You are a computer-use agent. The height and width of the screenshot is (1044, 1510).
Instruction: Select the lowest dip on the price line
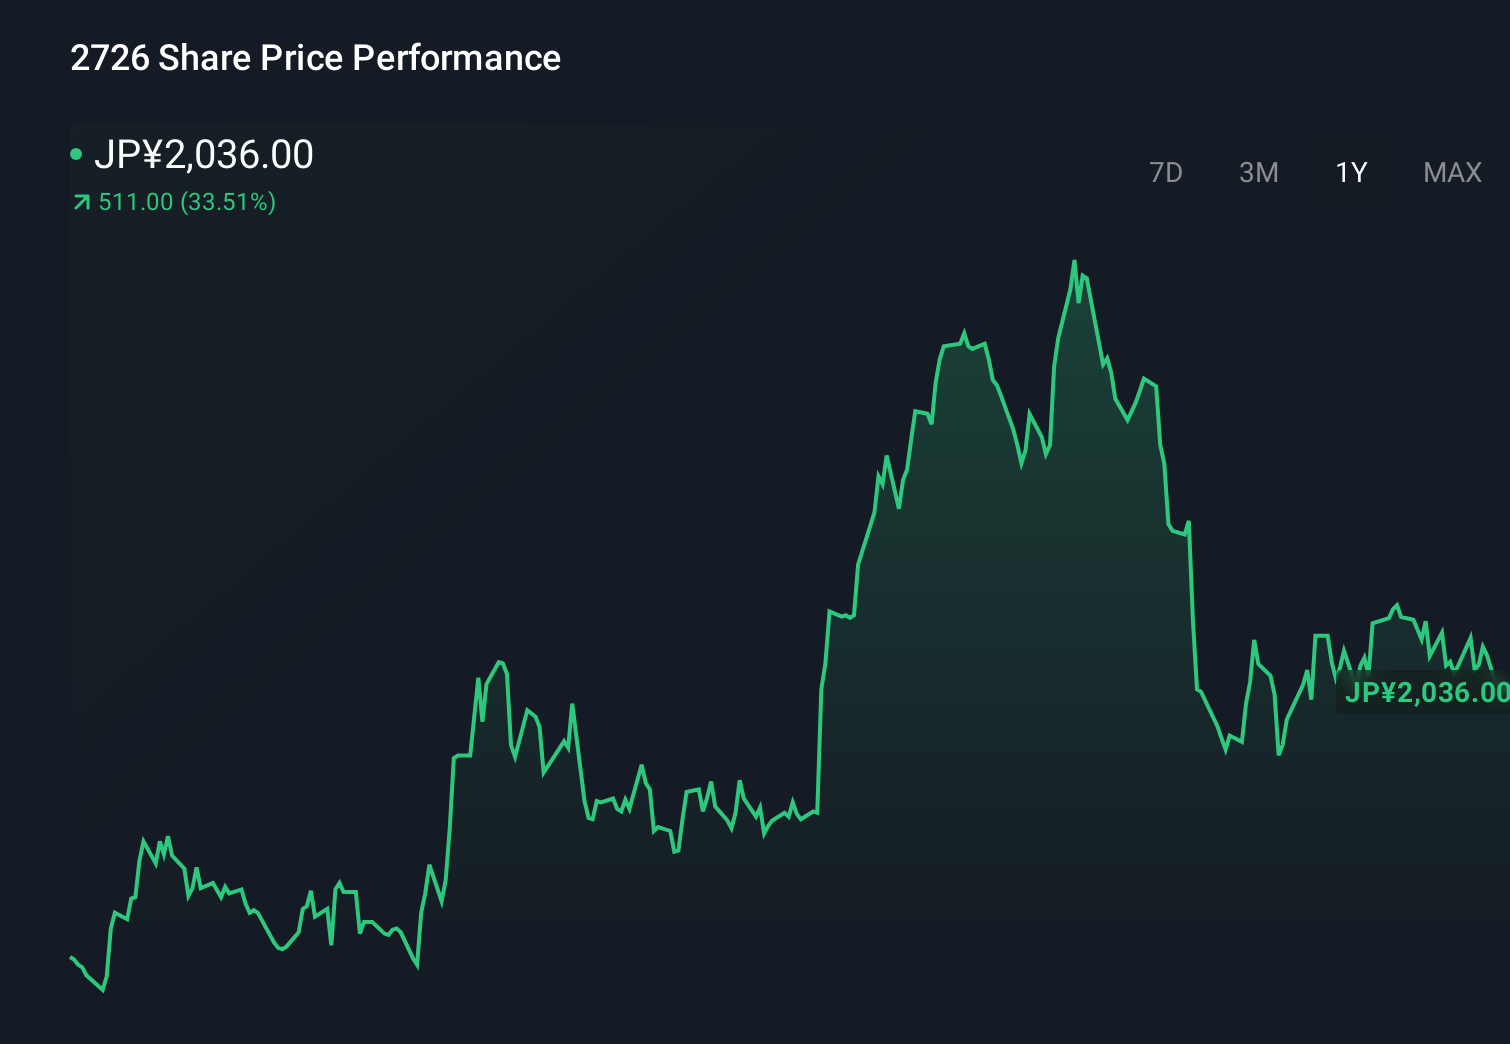(104, 992)
